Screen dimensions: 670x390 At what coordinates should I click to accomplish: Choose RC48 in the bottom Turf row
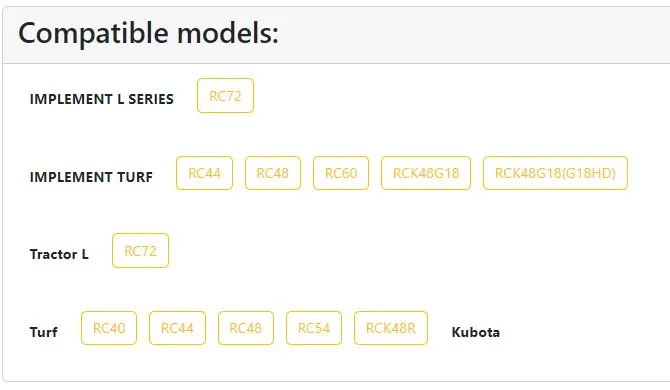[246, 328]
